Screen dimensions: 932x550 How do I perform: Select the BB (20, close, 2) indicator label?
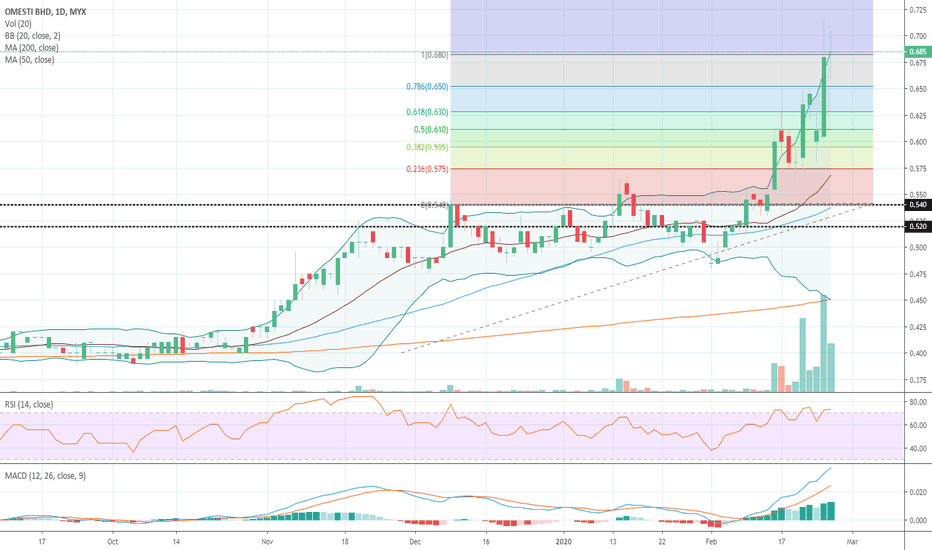[x=33, y=36]
